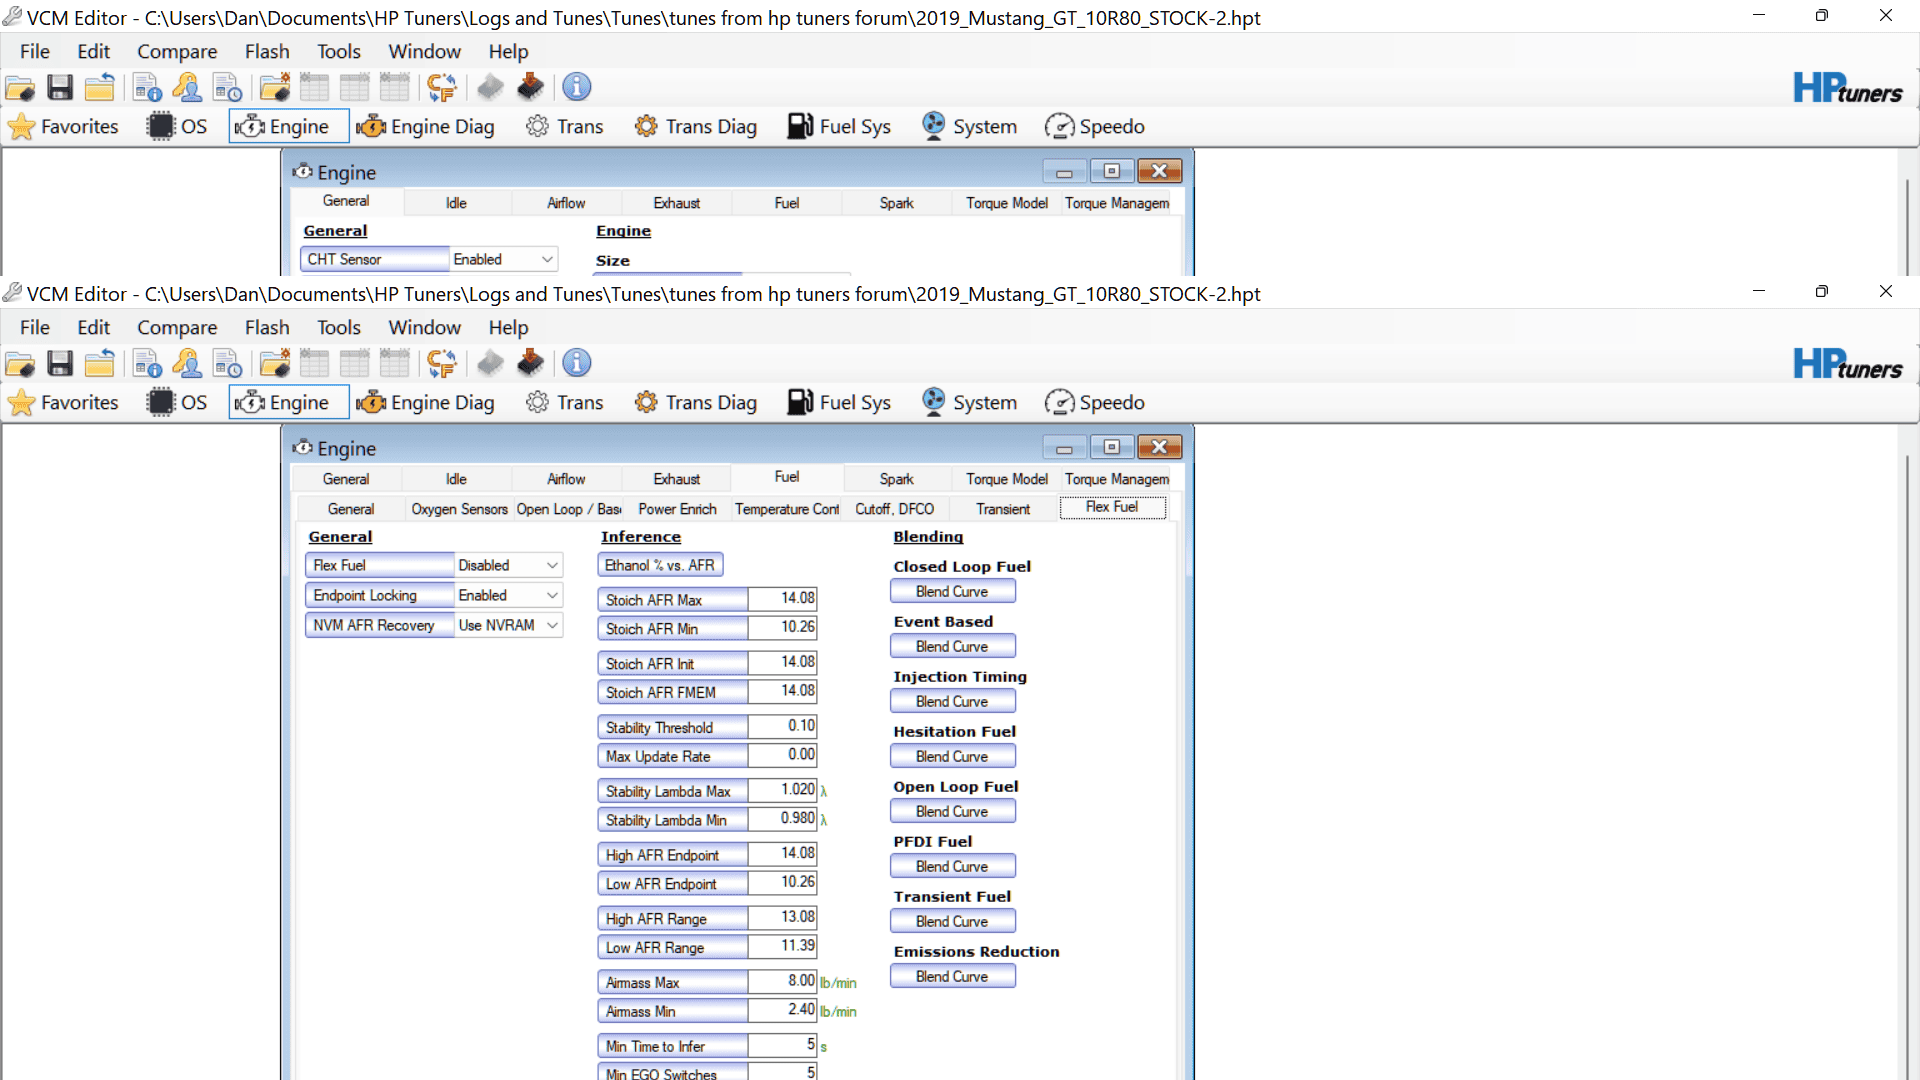Screen dimensions: 1920x1080
Task: Click the floppy disk save icon in lower window
Action: [60, 364]
